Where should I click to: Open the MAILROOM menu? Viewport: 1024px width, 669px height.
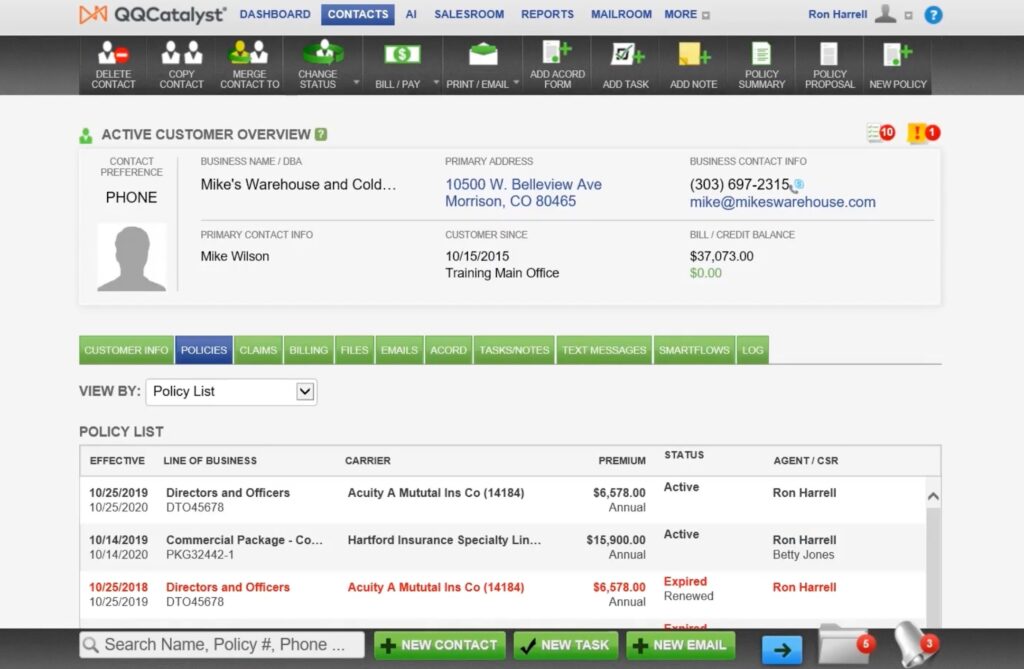pyautogui.click(x=621, y=14)
